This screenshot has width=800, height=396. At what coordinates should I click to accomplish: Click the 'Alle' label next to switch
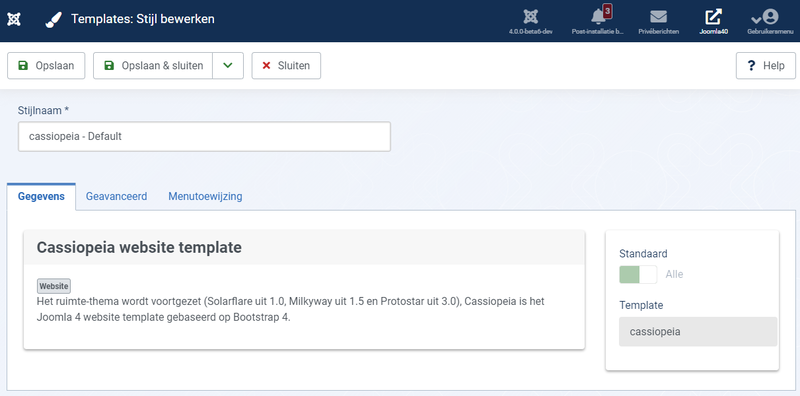674,274
